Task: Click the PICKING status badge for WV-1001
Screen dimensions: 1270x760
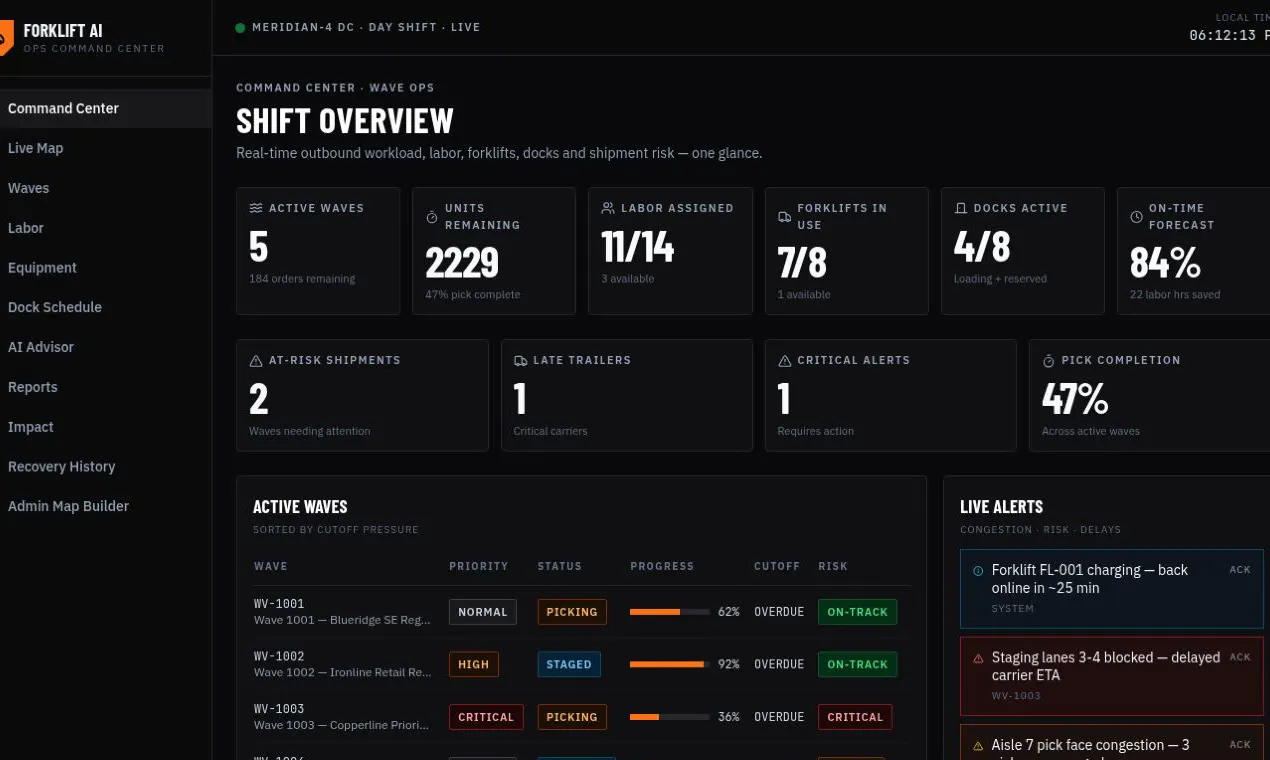Action: (572, 612)
